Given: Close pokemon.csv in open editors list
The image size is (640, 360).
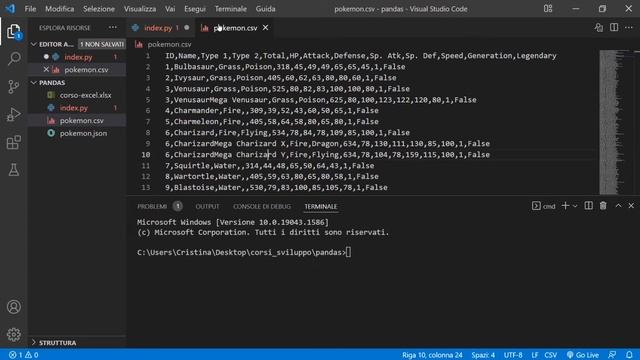Looking at the screenshot, I should point(46,70).
